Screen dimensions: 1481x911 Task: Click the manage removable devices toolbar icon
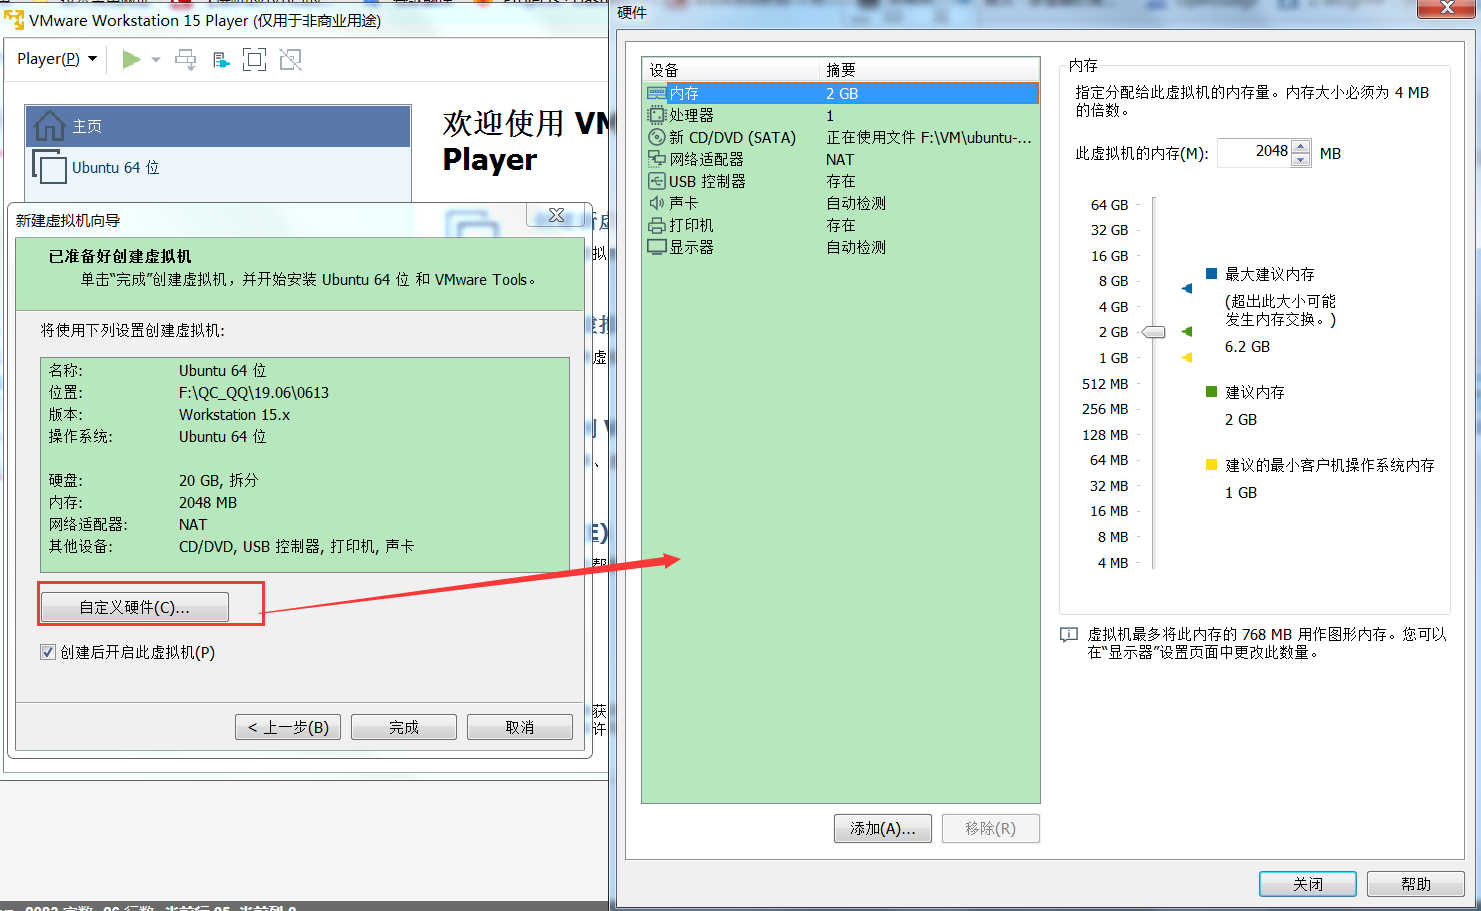[221, 60]
